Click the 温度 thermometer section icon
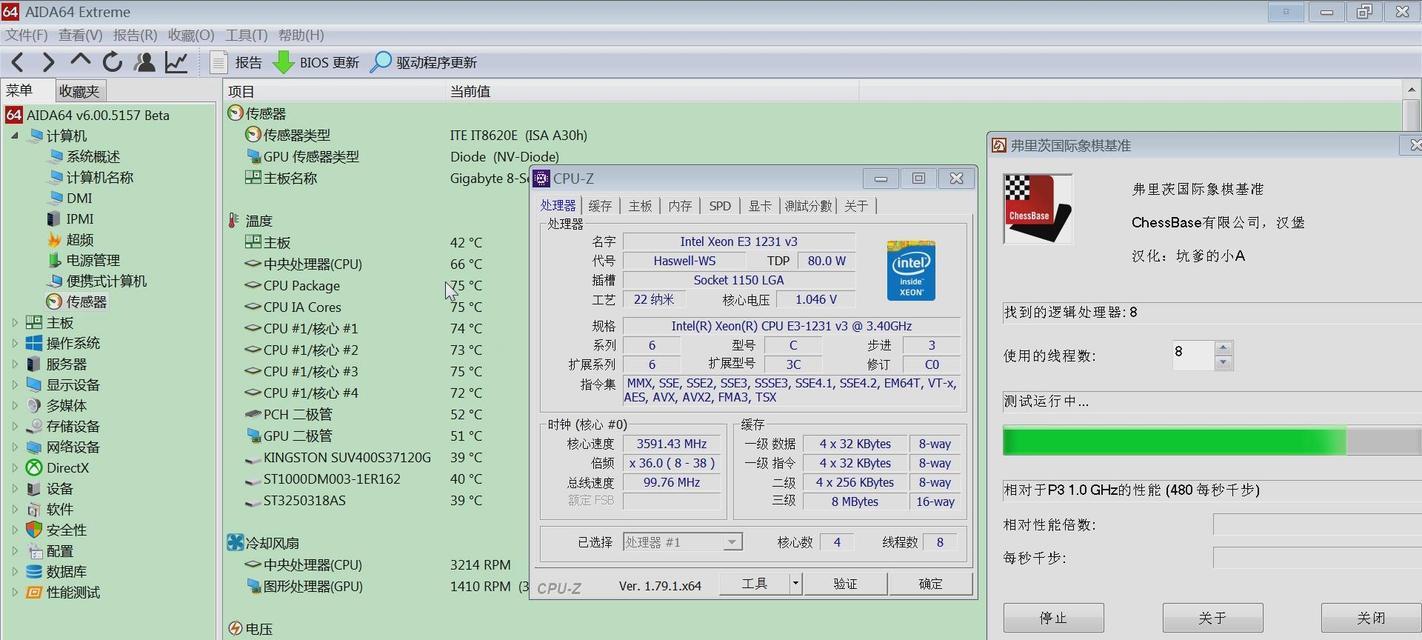 click(234, 220)
